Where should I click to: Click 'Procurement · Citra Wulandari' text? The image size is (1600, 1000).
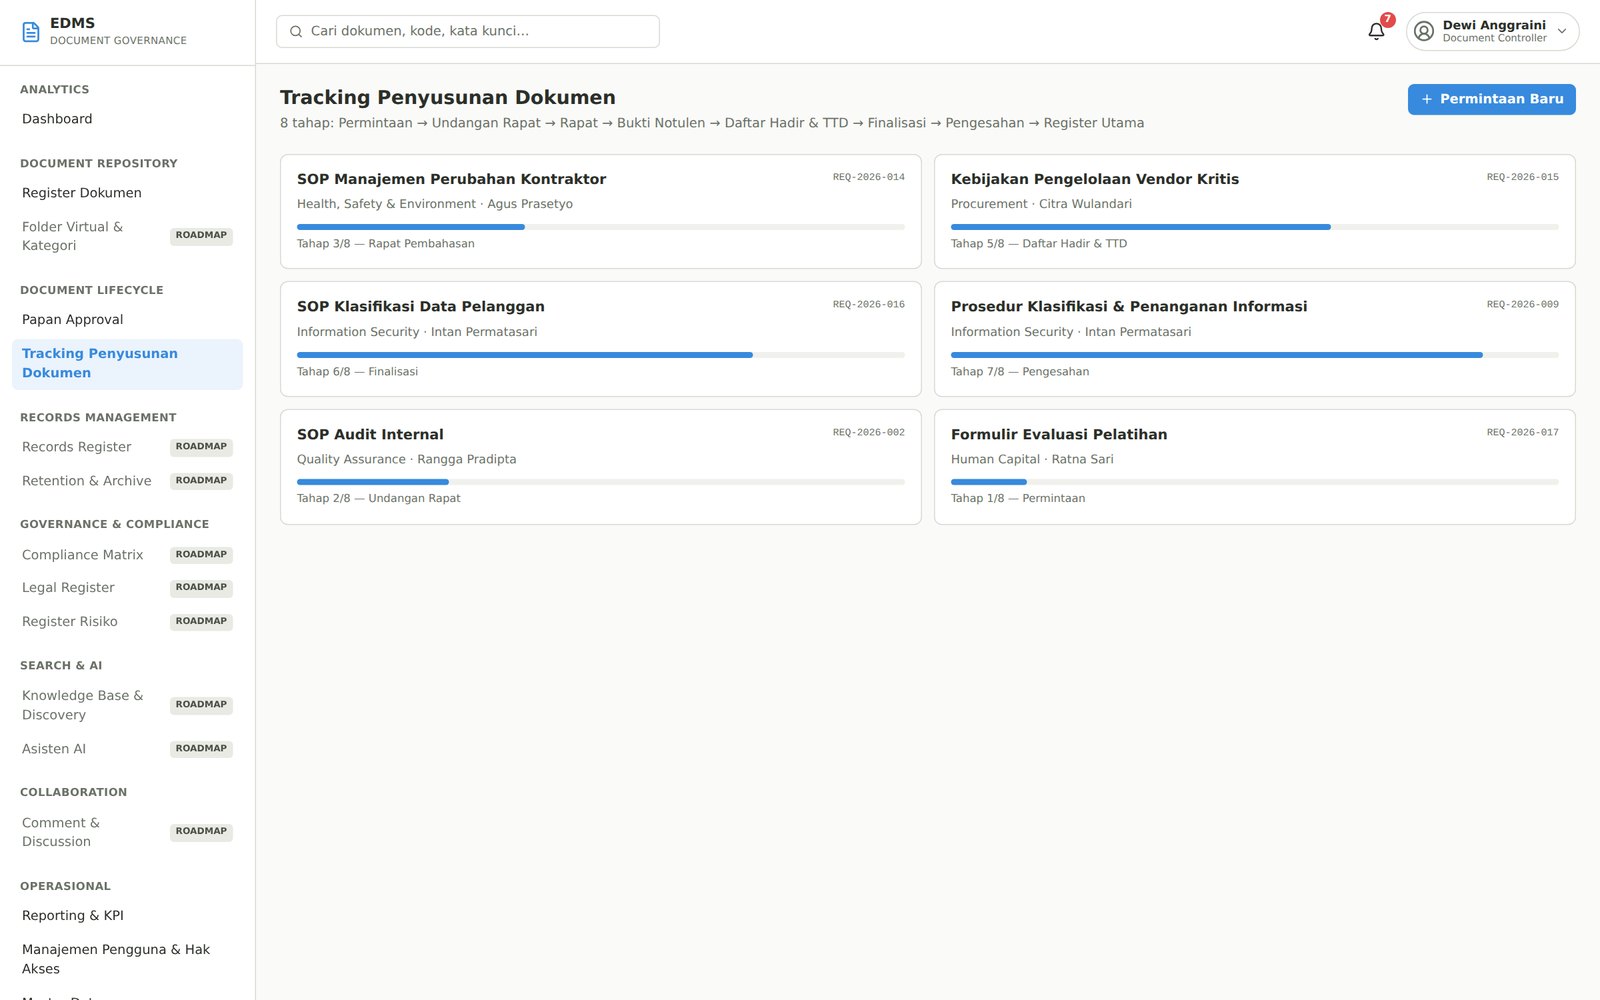coord(1041,204)
